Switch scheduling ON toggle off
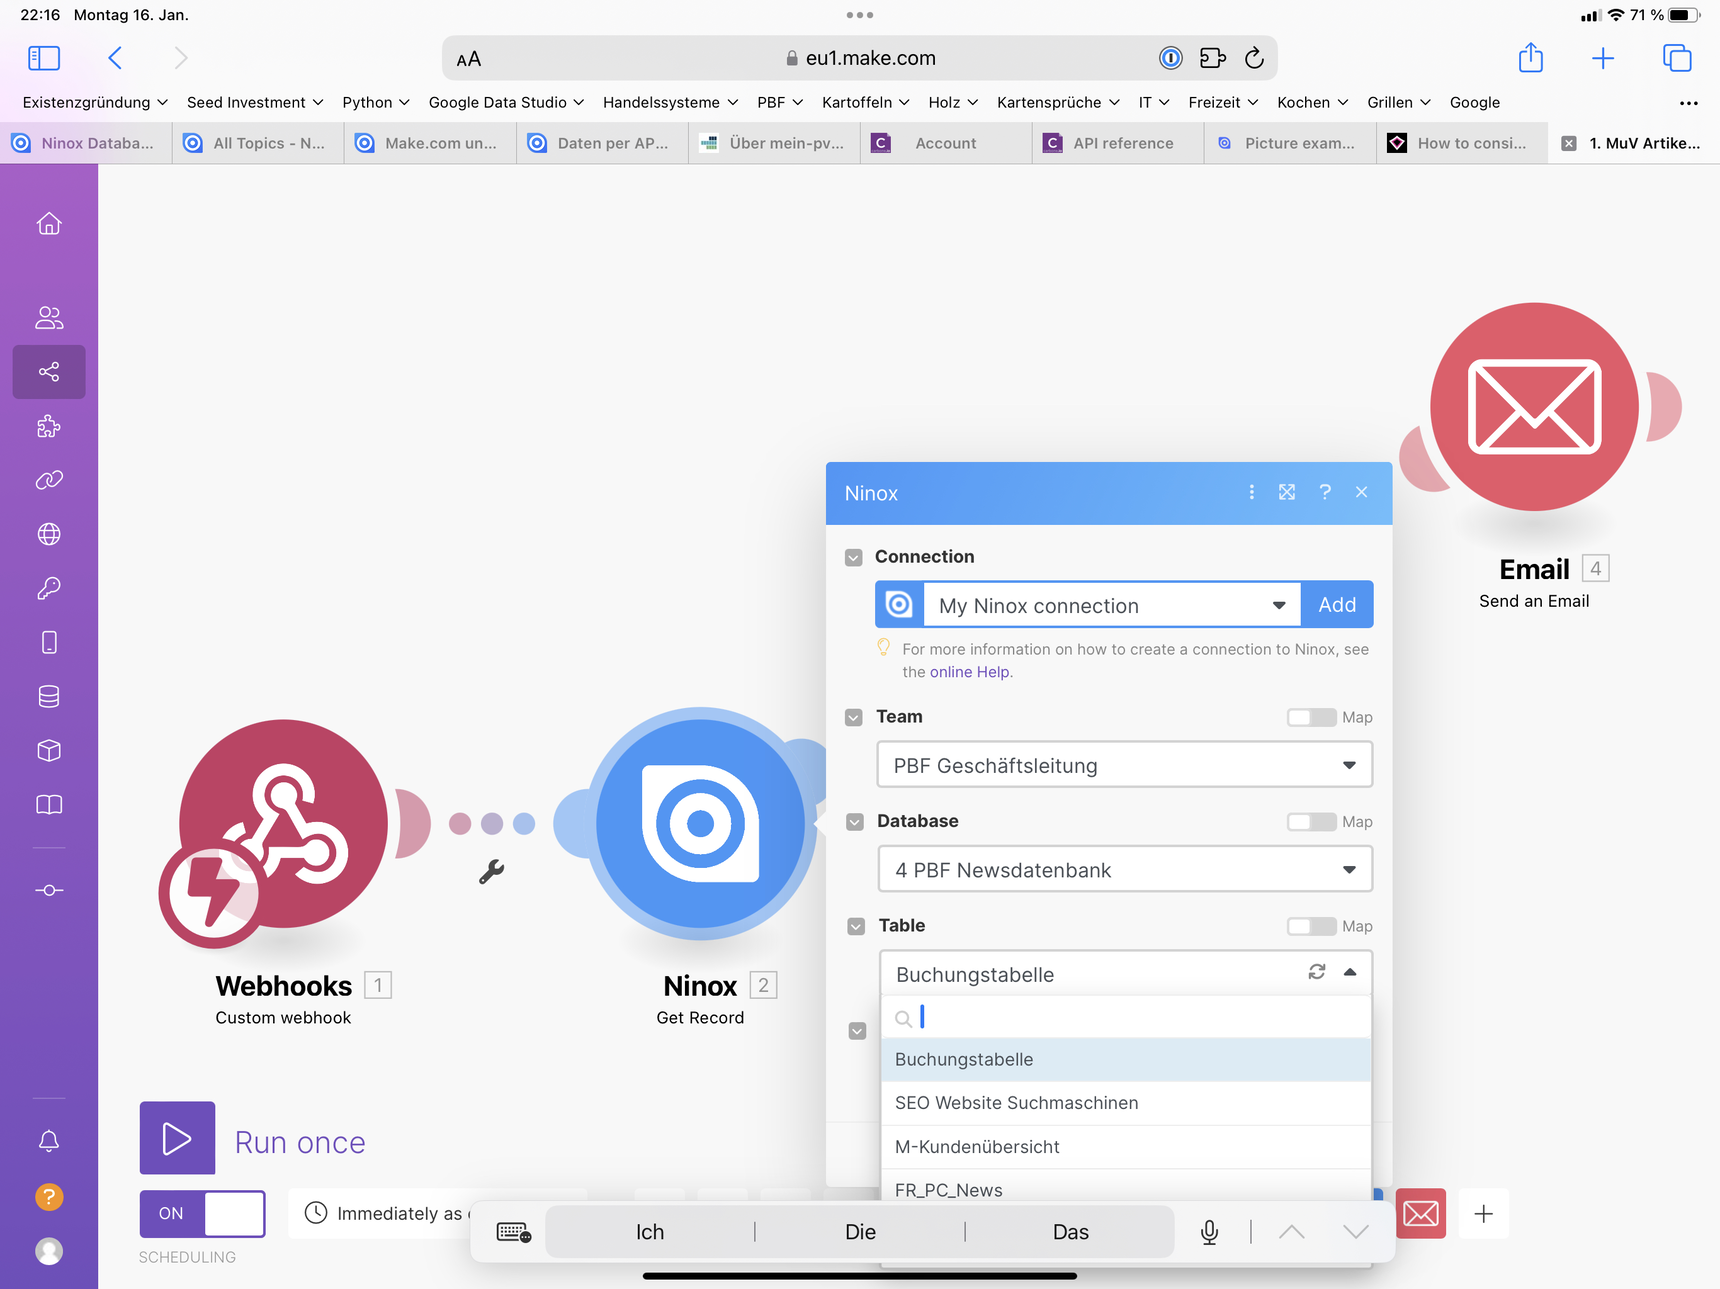1720x1289 pixels. (202, 1213)
